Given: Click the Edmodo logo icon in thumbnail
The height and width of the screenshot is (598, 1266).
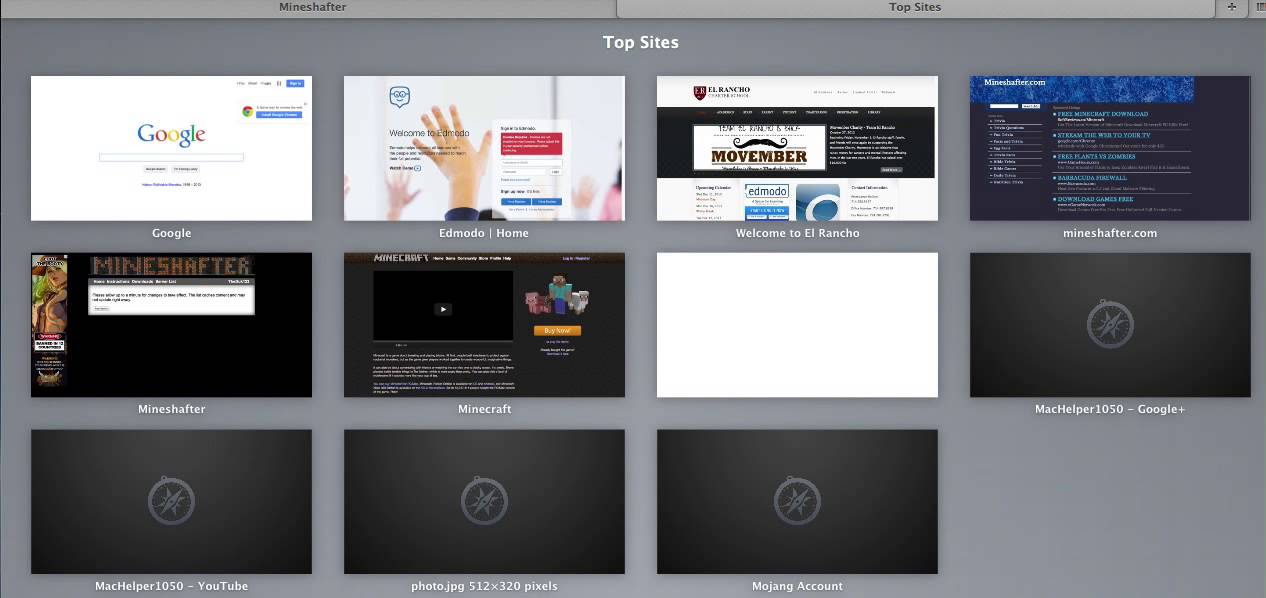Looking at the screenshot, I should click(401, 97).
